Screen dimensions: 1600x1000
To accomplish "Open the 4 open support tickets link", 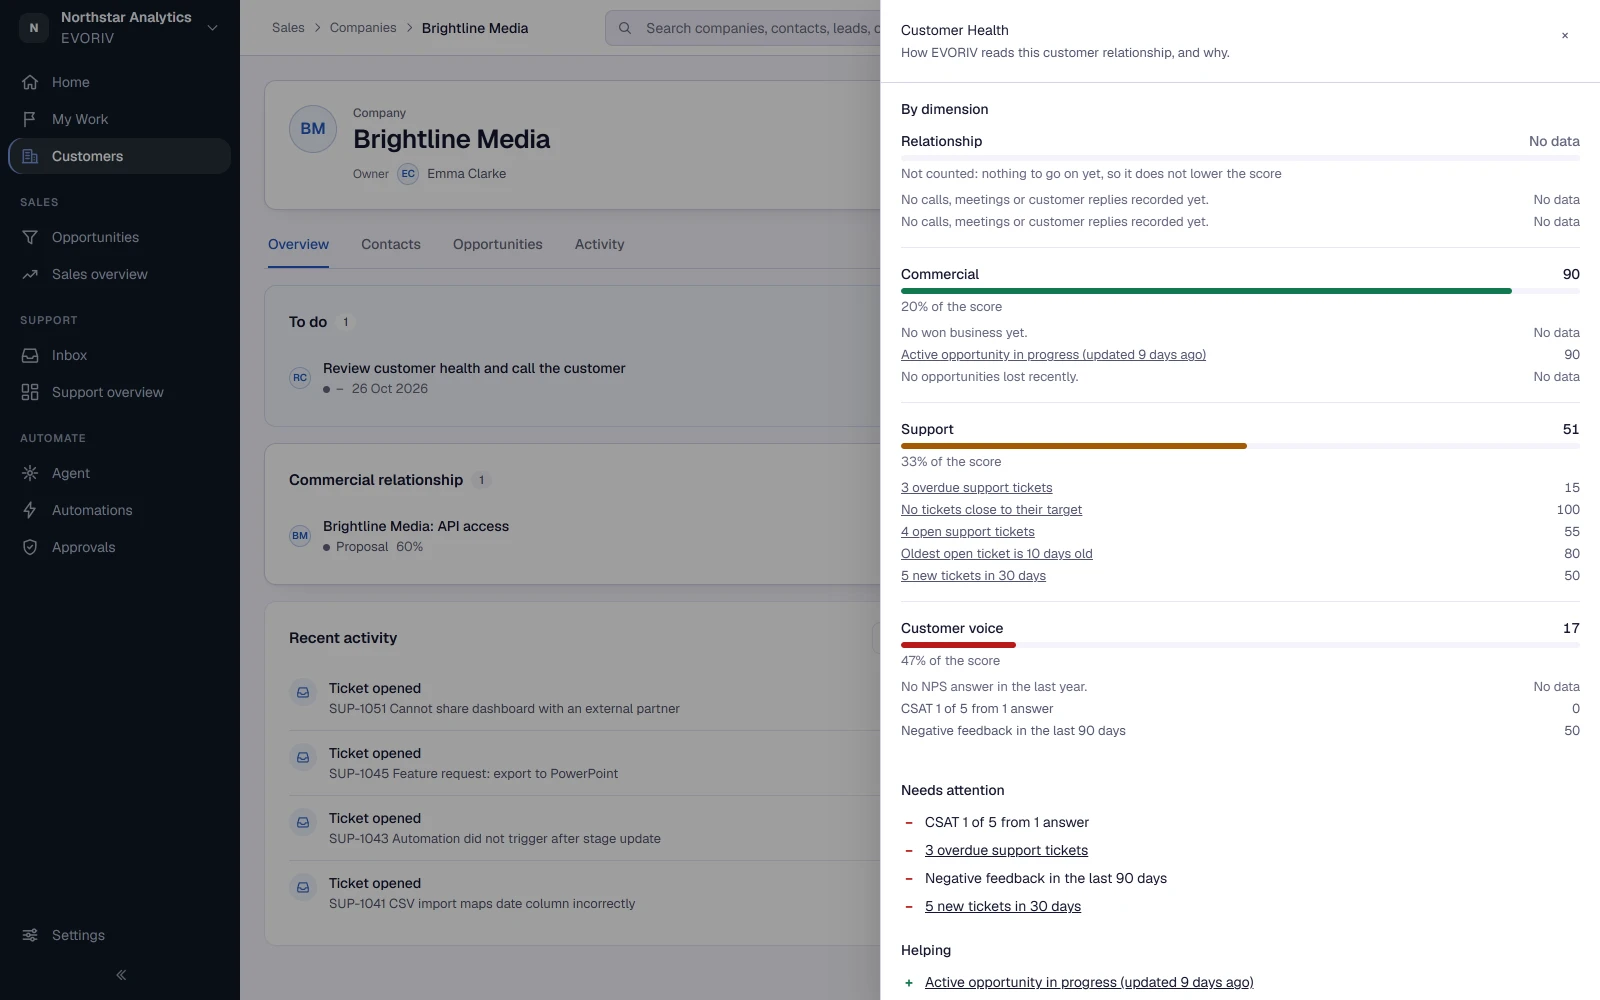I will coord(968,532).
